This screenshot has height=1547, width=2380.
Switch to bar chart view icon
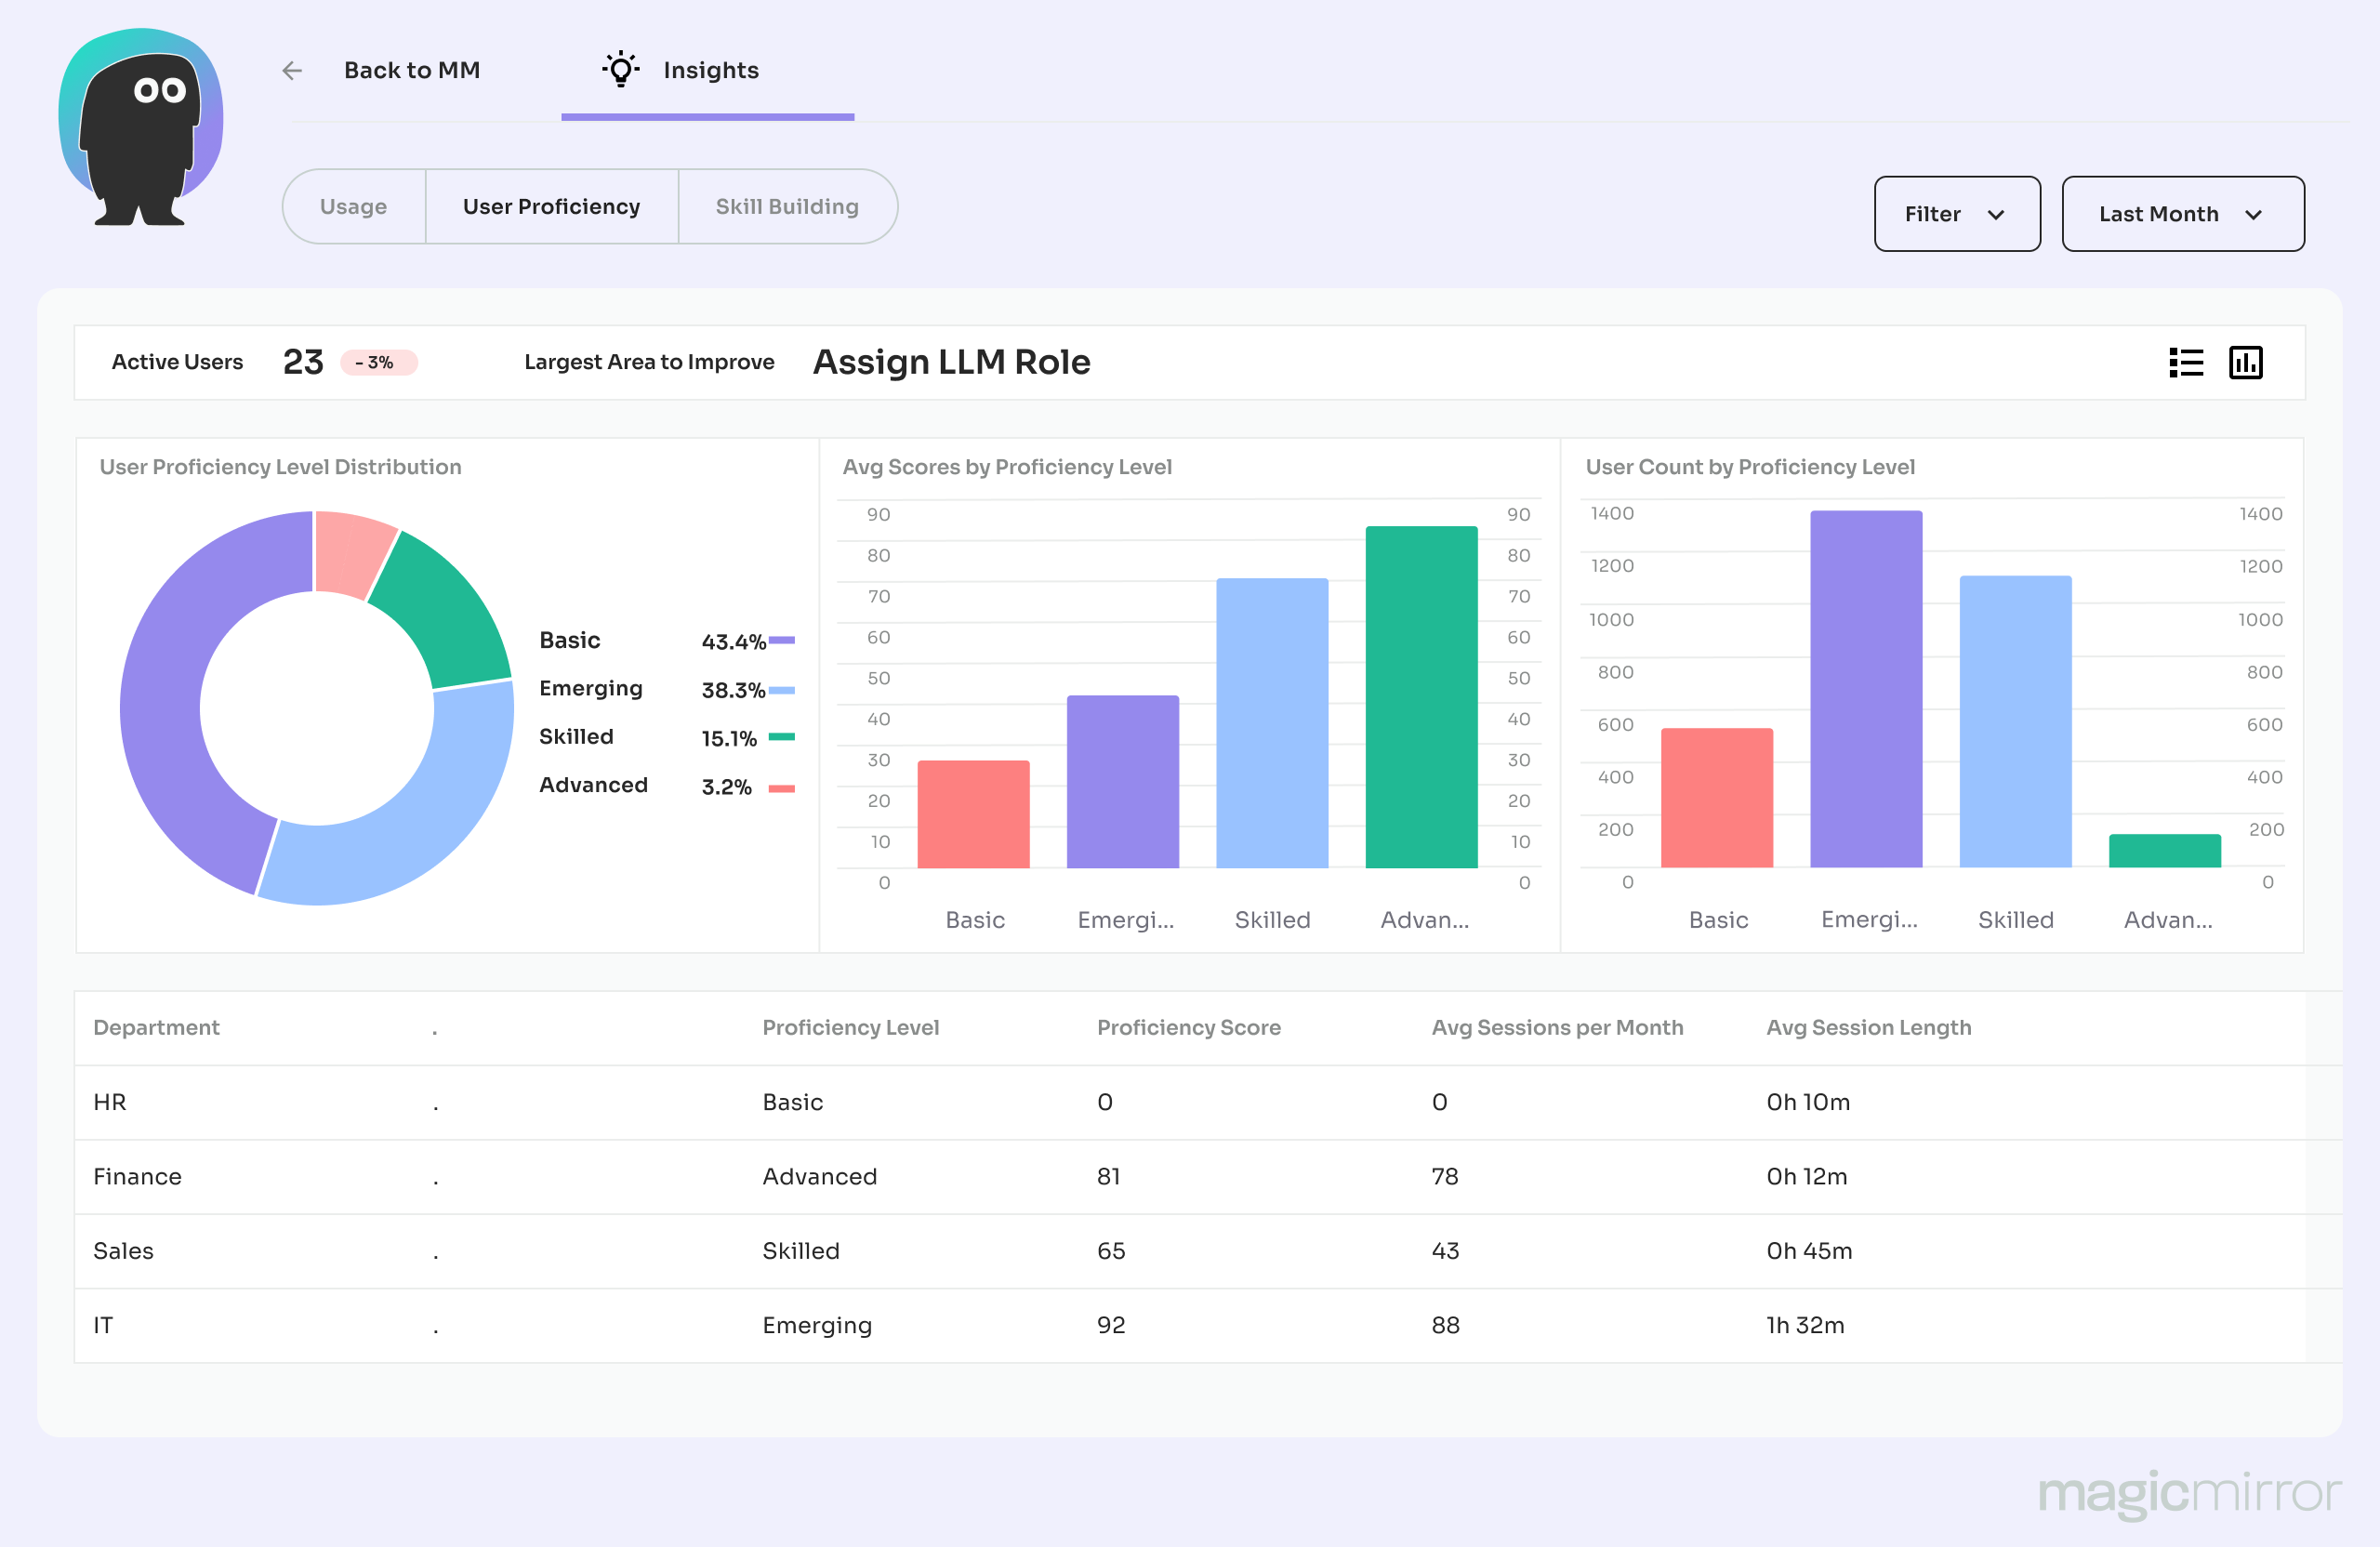pyautogui.click(x=2246, y=362)
